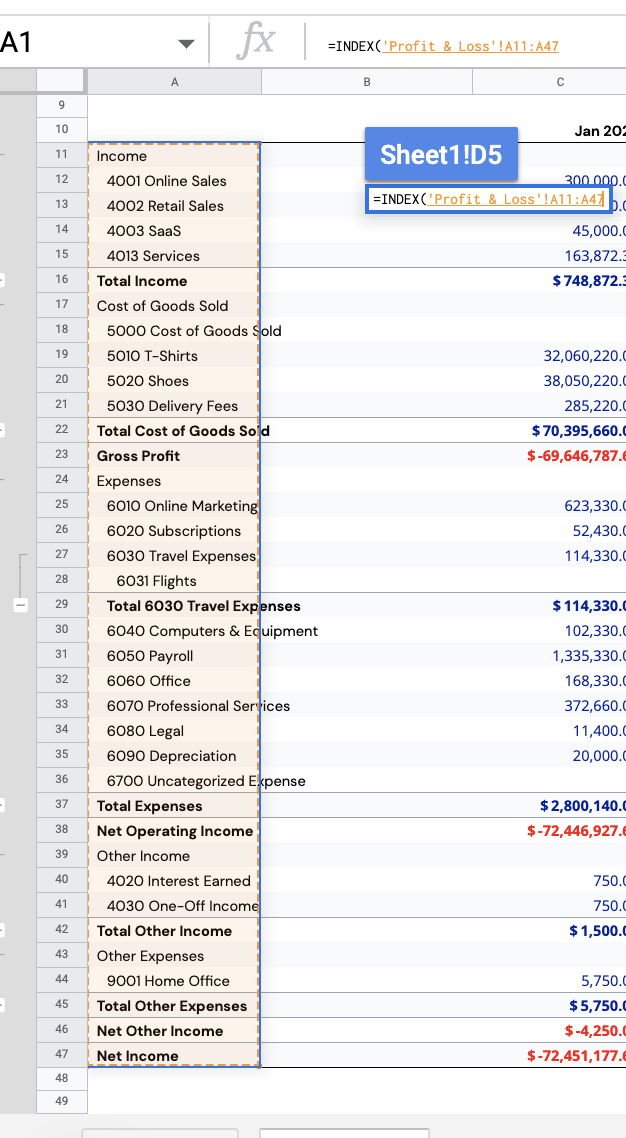Image resolution: width=626 pixels, height=1138 pixels.
Task: Click the 5030 Delivery Fees cell
Action: point(174,406)
